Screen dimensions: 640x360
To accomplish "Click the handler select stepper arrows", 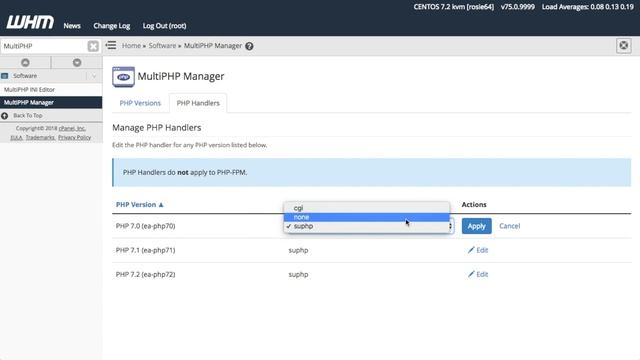I will [451, 226].
